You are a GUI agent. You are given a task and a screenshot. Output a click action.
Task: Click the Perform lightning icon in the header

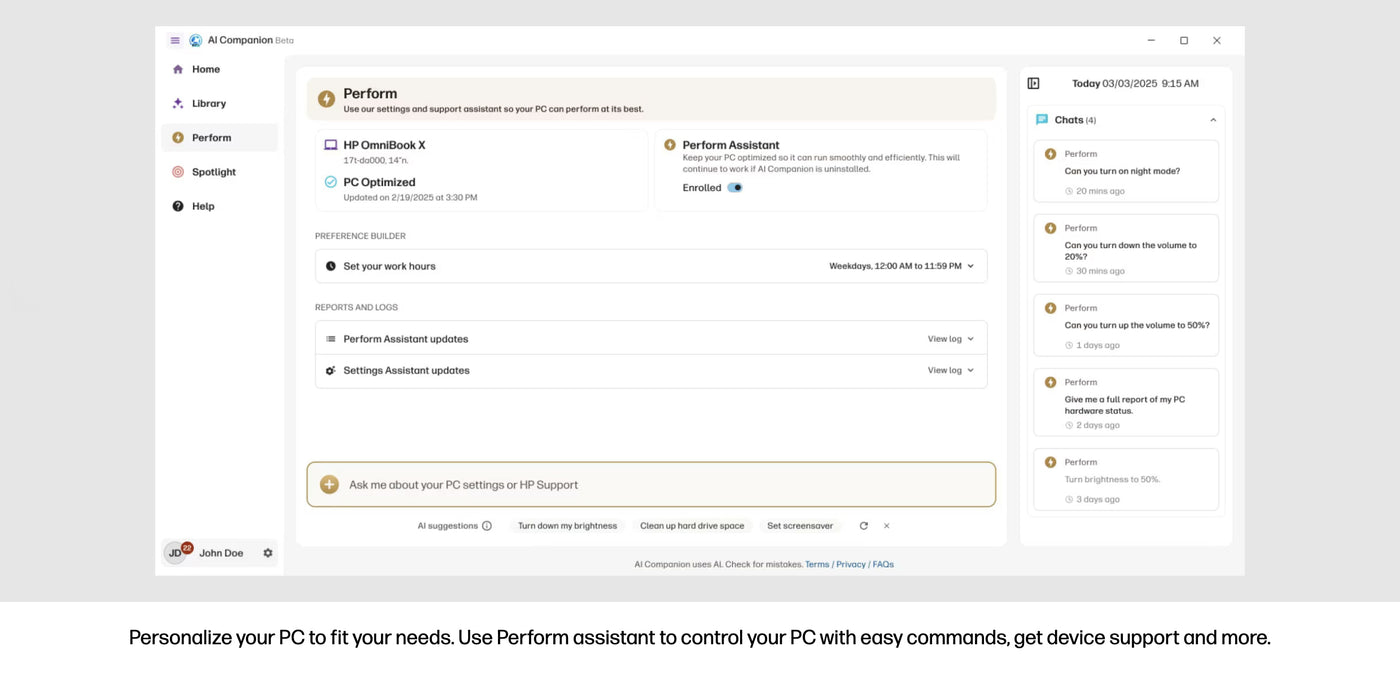[326, 99]
